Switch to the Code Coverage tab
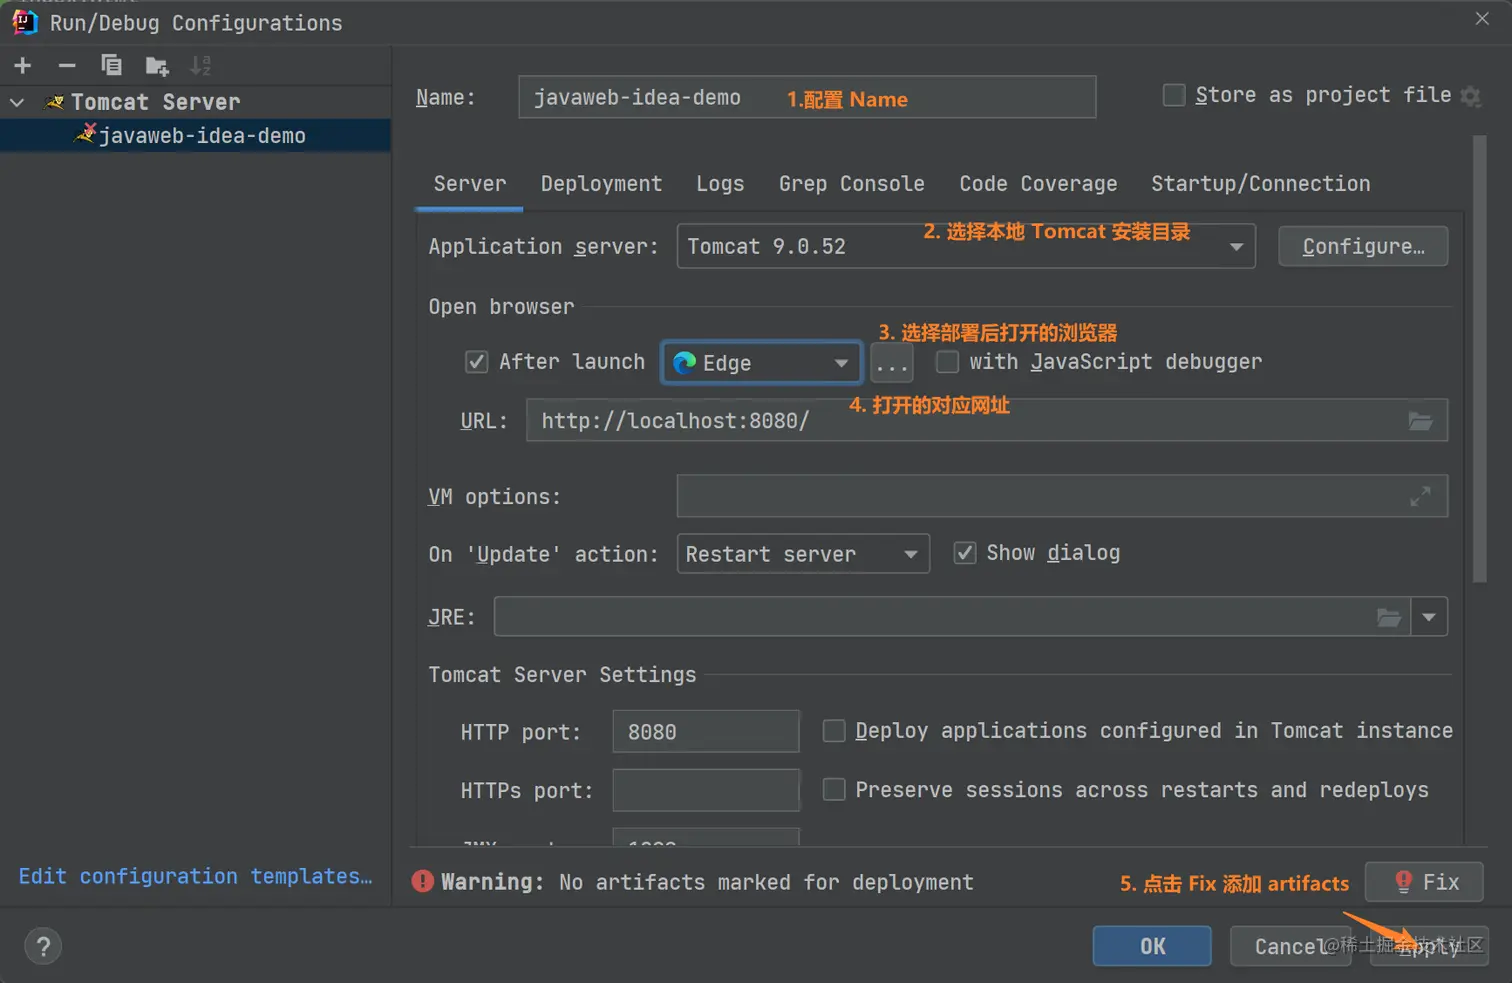 (x=1038, y=184)
